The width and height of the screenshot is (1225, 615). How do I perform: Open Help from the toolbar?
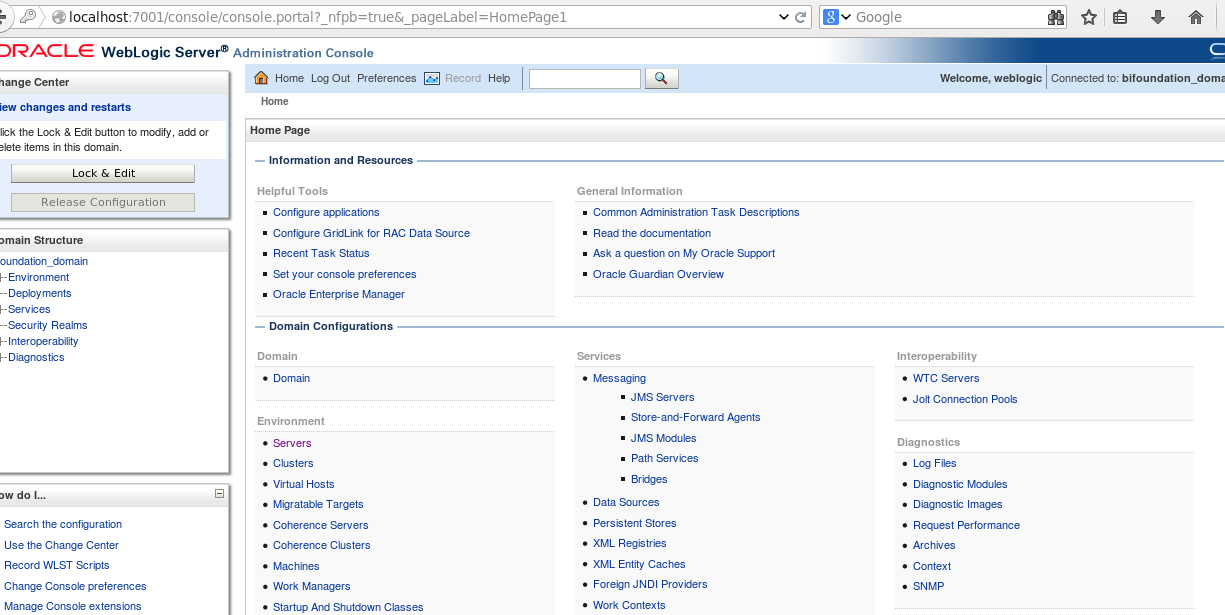(x=499, y=78)
